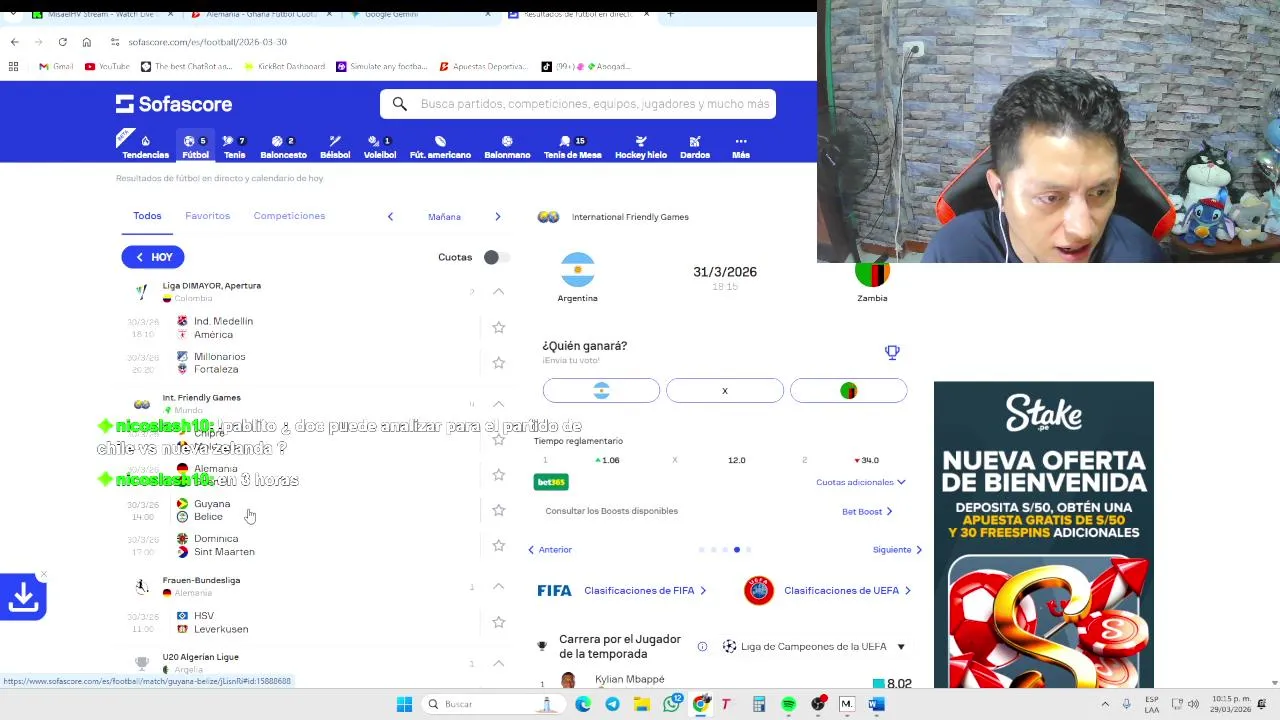Viewport: 1280px width, 720px height.
Task: Collapse the U20 Algerian Ligue section
Action: [x=498, y=663]
